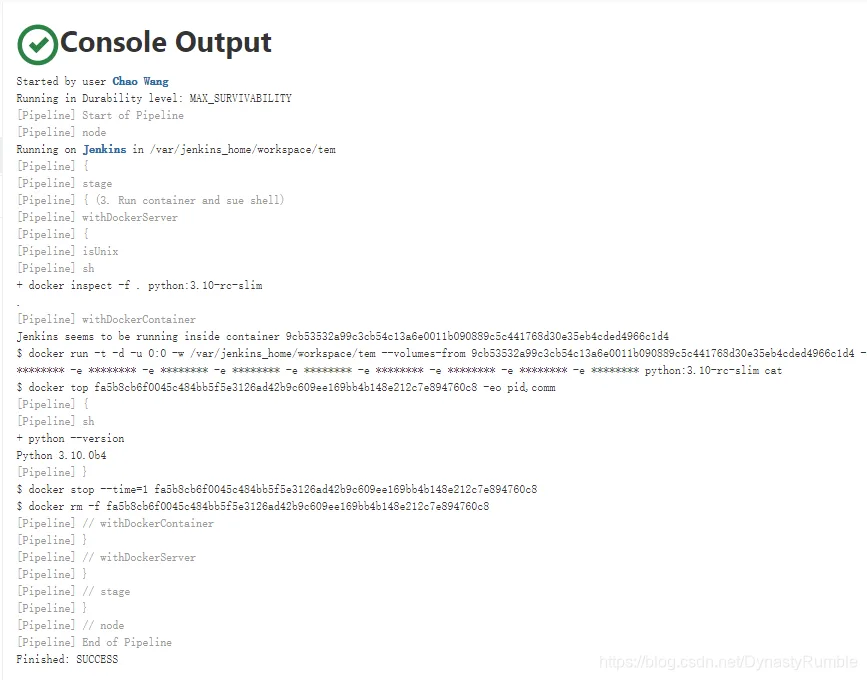The height and width of the screenshot is (680, 867).
Task: Select the Finished: SUCCESS line
Action: (67, 659)
